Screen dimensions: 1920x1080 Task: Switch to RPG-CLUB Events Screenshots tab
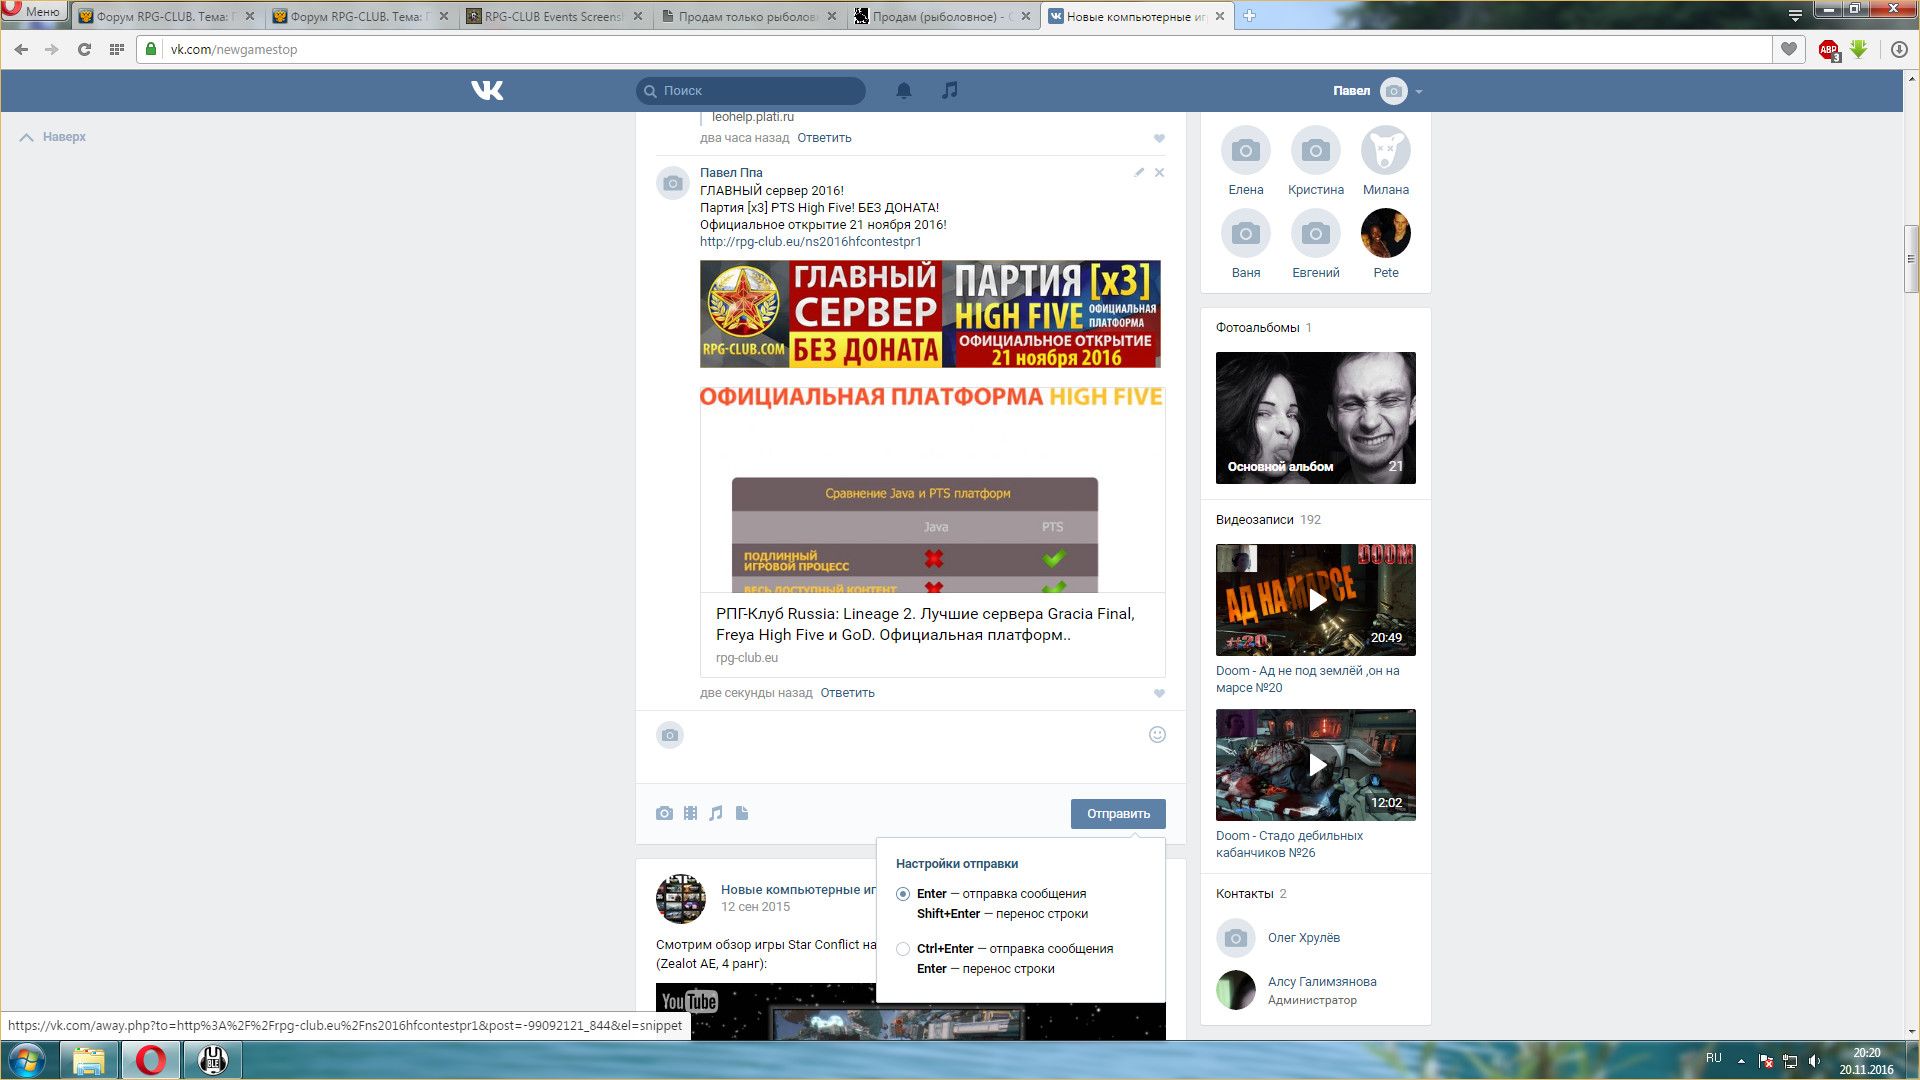coord(552,17)
